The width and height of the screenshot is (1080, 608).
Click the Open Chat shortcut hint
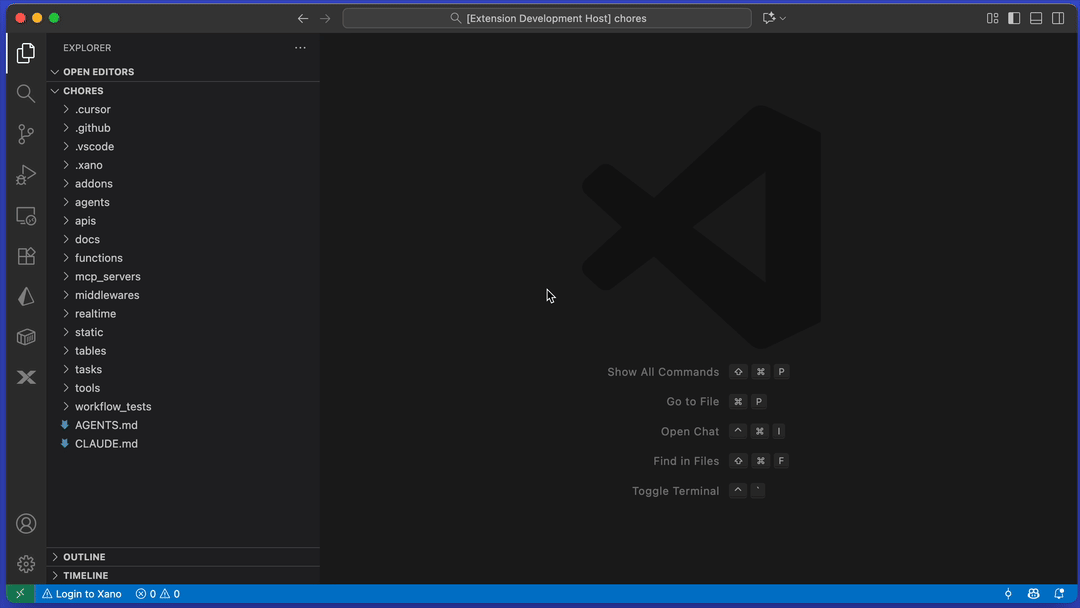pyautogui.click(x=723, y=432)
